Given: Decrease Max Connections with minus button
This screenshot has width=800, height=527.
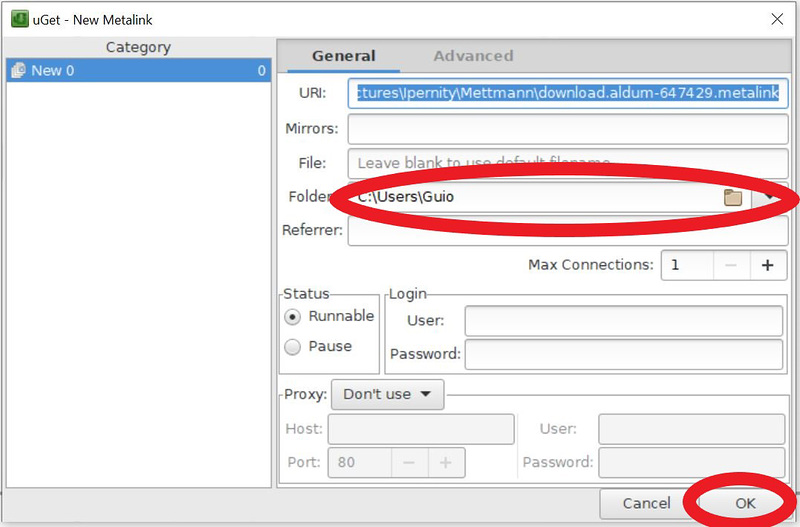Looking at the screenshot, I should (731, 265).
